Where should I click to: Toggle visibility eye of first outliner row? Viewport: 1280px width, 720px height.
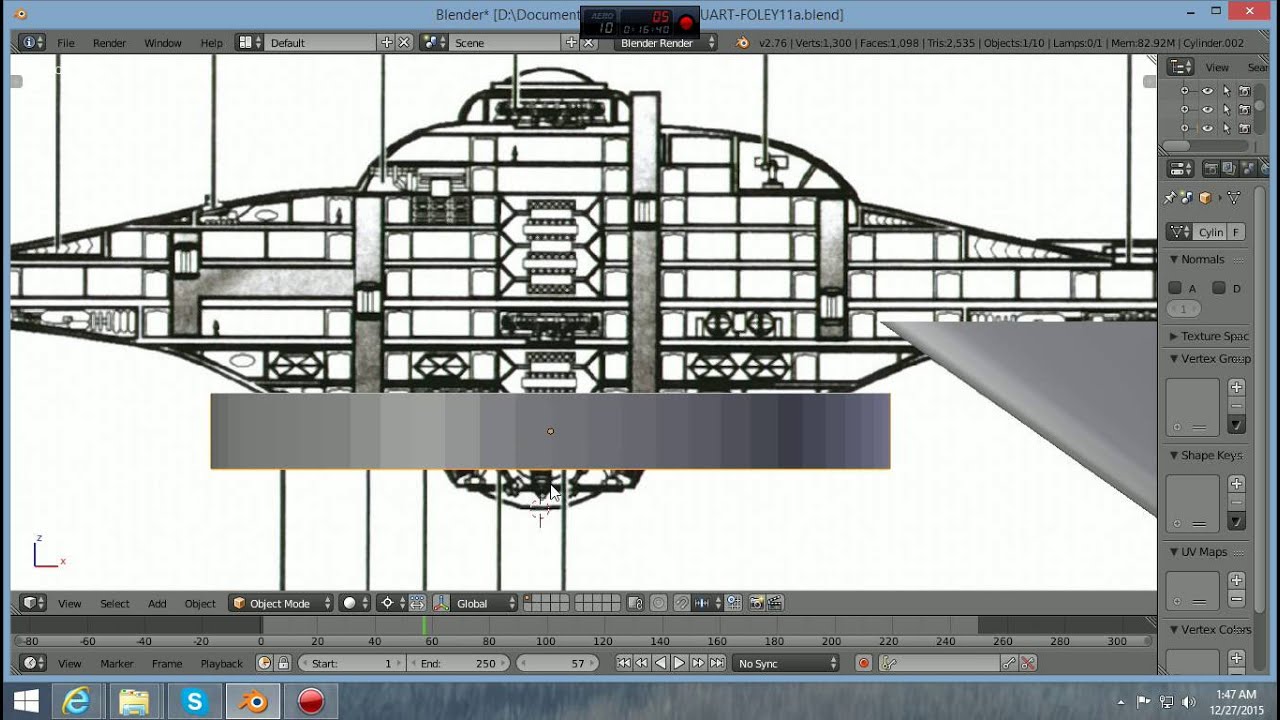pos(1208,90)
